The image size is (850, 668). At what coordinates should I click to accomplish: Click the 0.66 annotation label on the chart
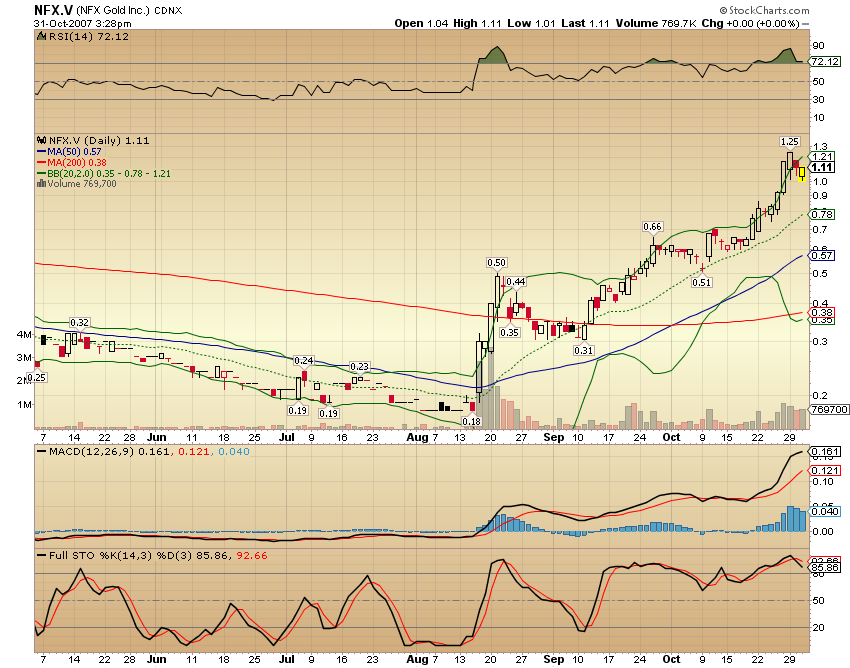[652, 227]
